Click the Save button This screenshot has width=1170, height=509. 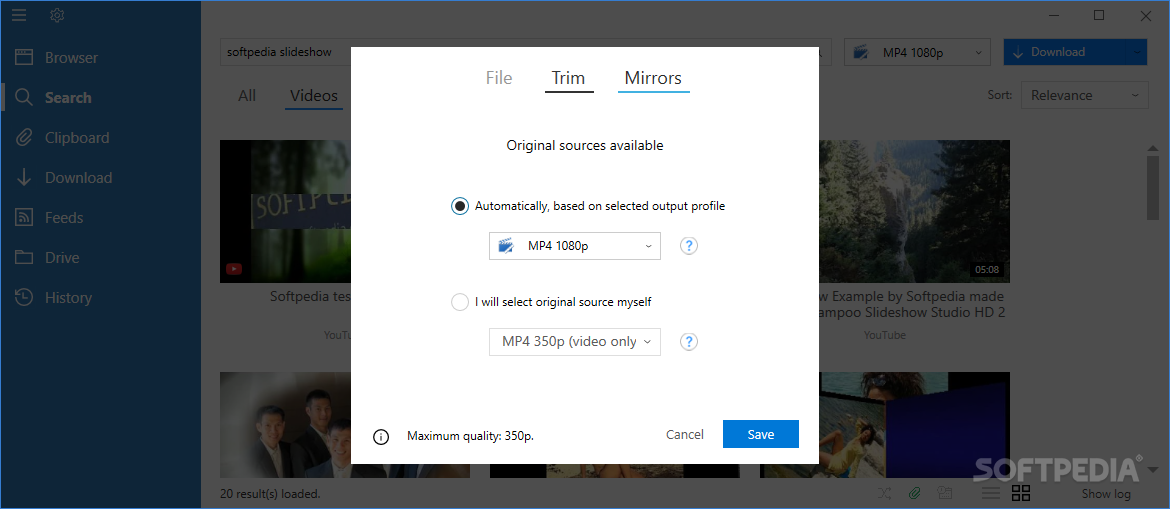click(760, 434)
